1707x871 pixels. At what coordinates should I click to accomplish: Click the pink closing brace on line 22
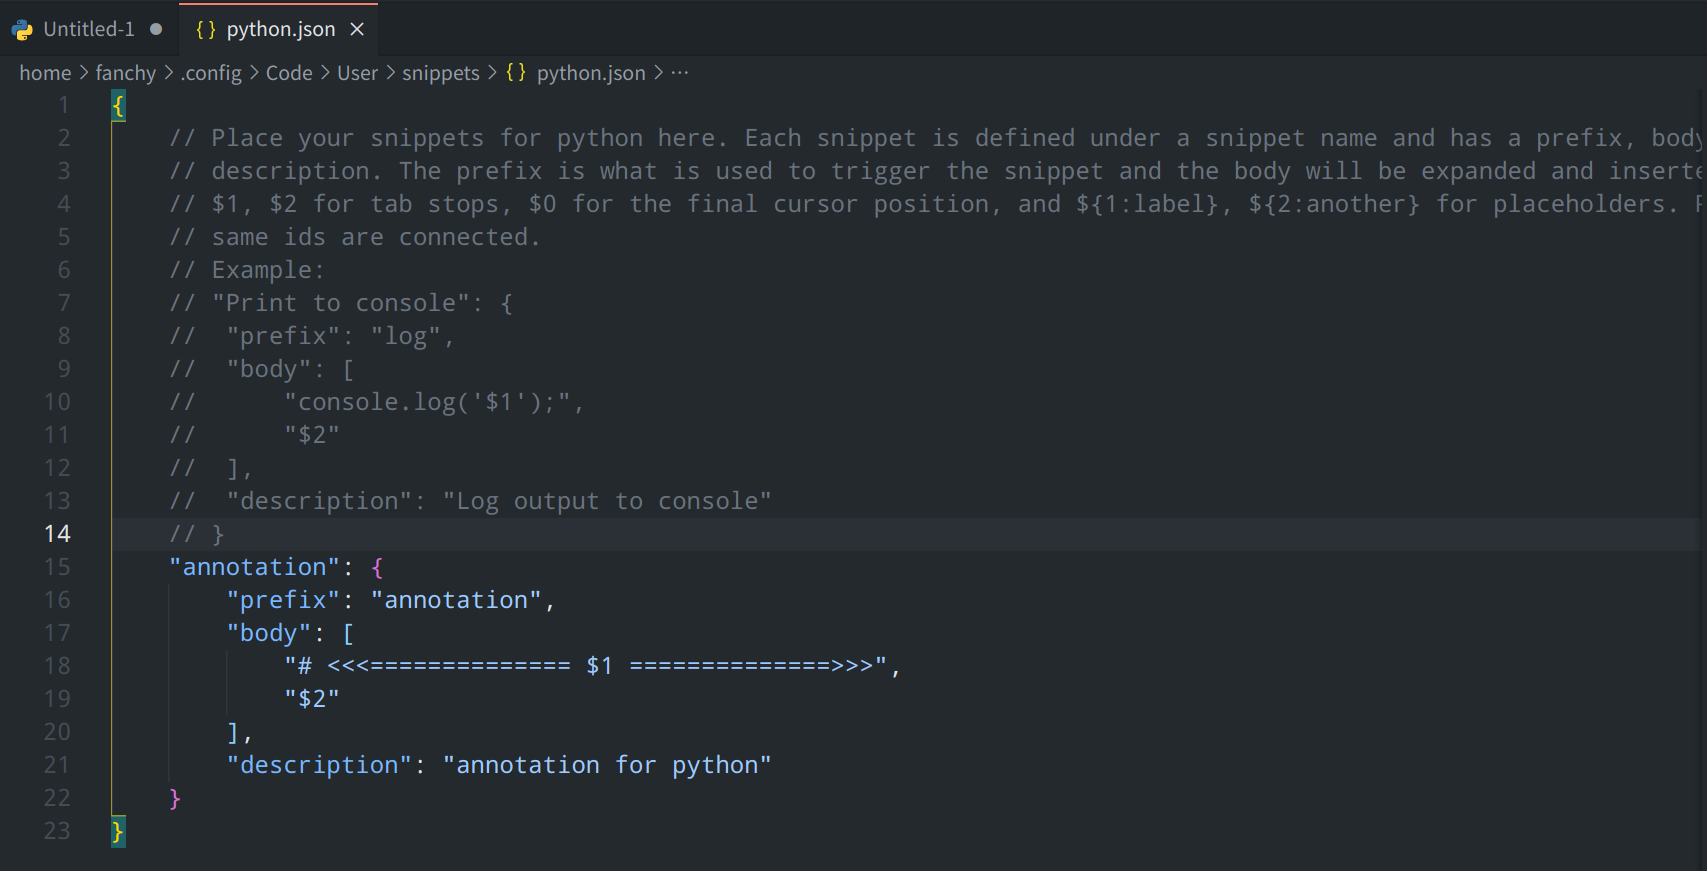tap(175, 798)
